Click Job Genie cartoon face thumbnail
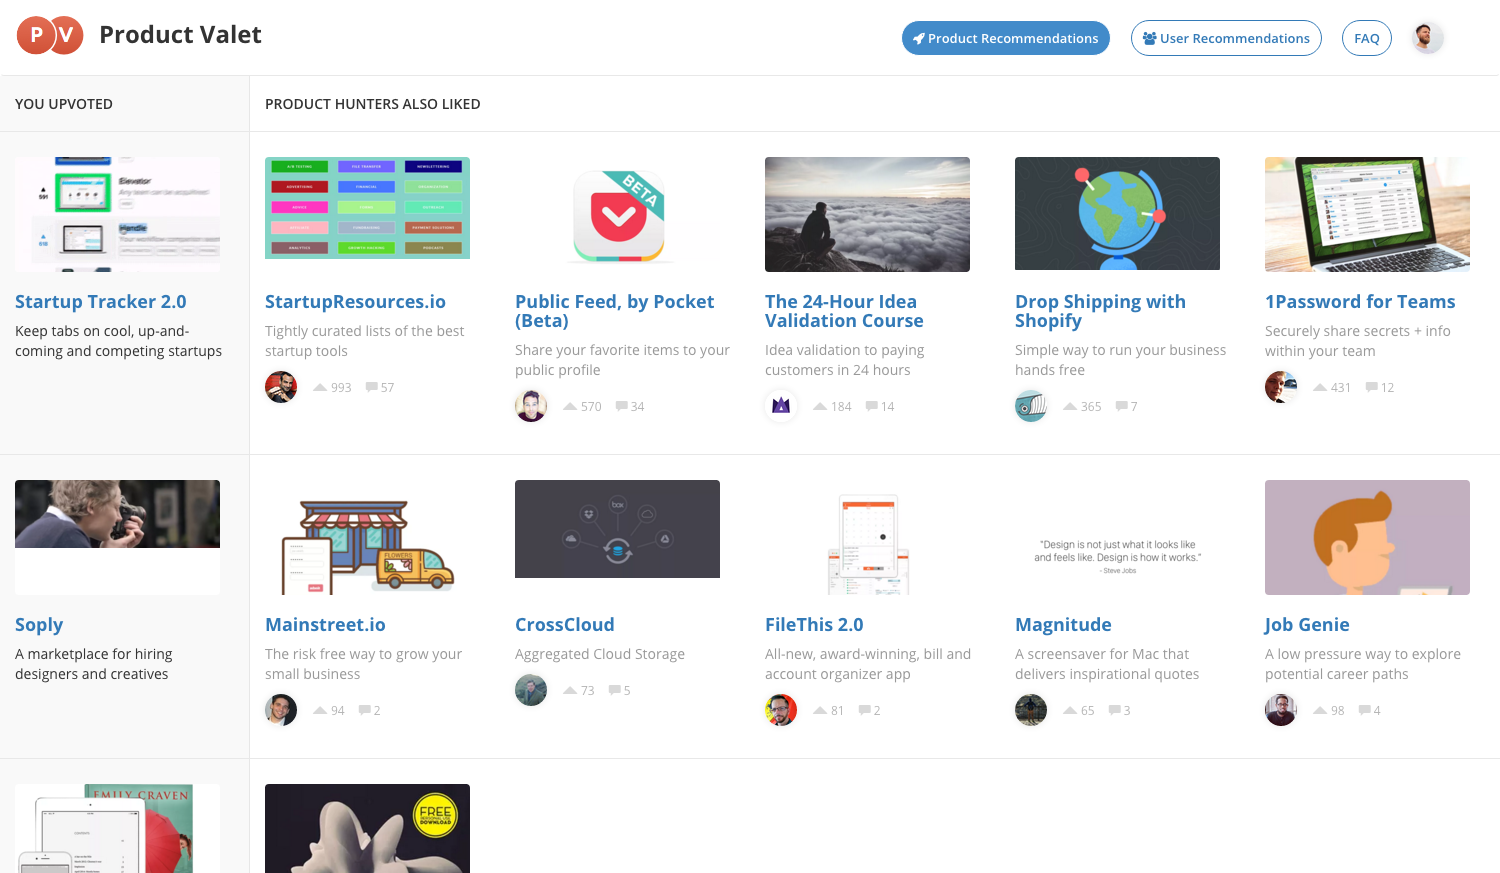The height and width of the screenshot is (873, 1500). click(1367, 537)
